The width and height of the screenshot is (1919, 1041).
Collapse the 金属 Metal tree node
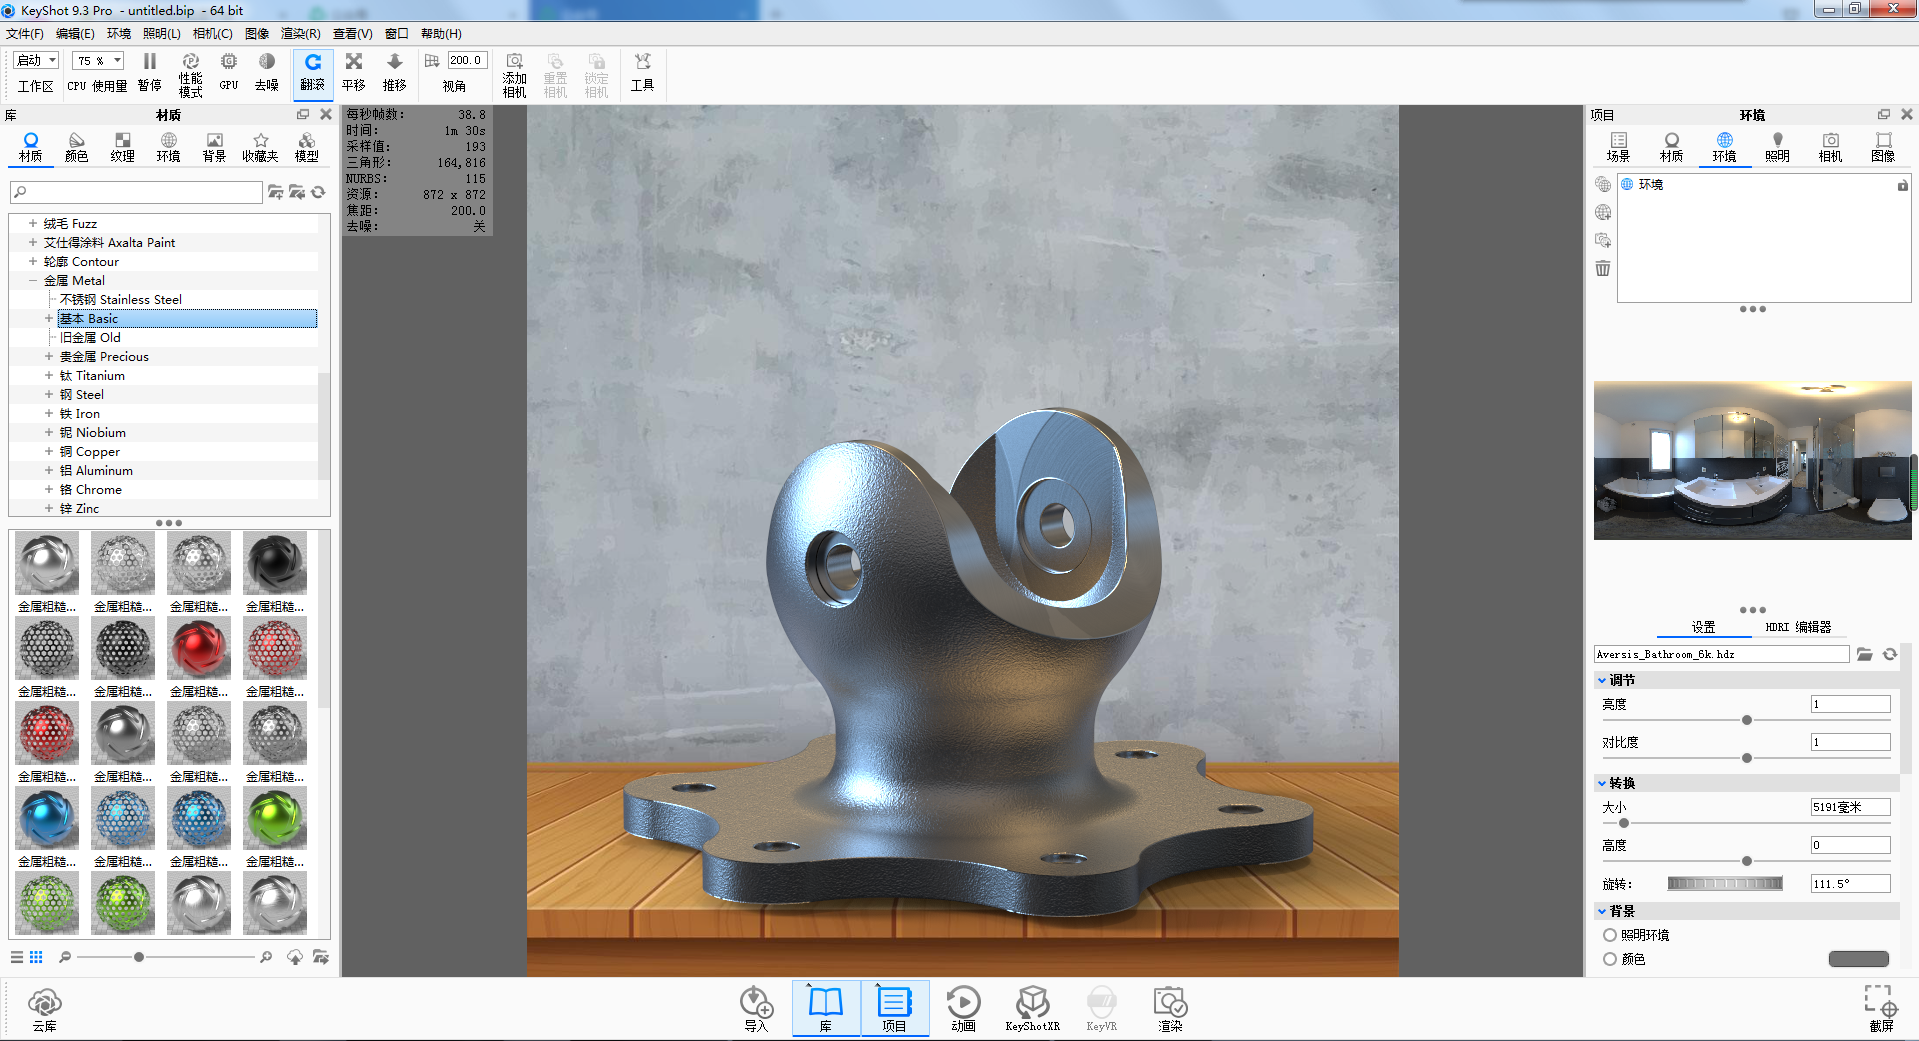[33, 280]
